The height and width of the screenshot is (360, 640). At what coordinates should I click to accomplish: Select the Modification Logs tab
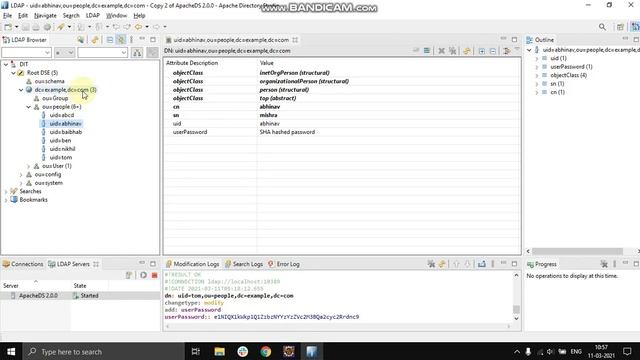click(193, 264)
